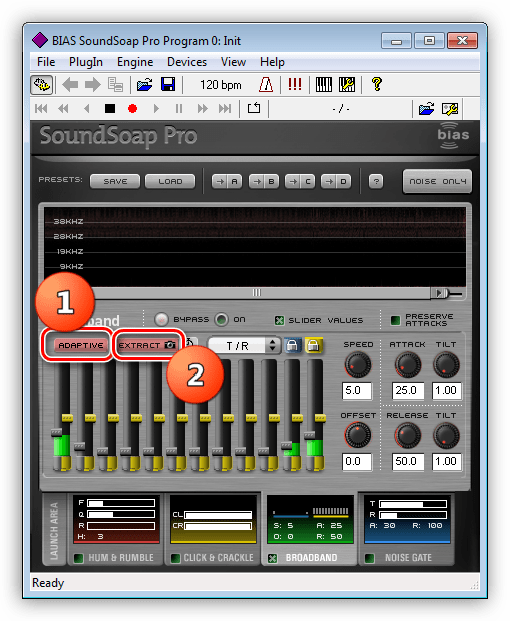Viewport: 510px width, 621px height.
Task: Open keyboard configuration wrench icon
Action: 347,84
